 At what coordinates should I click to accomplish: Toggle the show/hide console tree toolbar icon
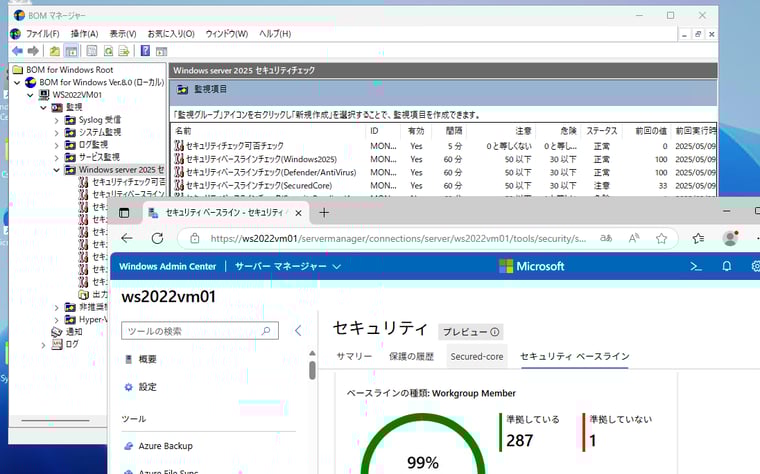point(71,51)
